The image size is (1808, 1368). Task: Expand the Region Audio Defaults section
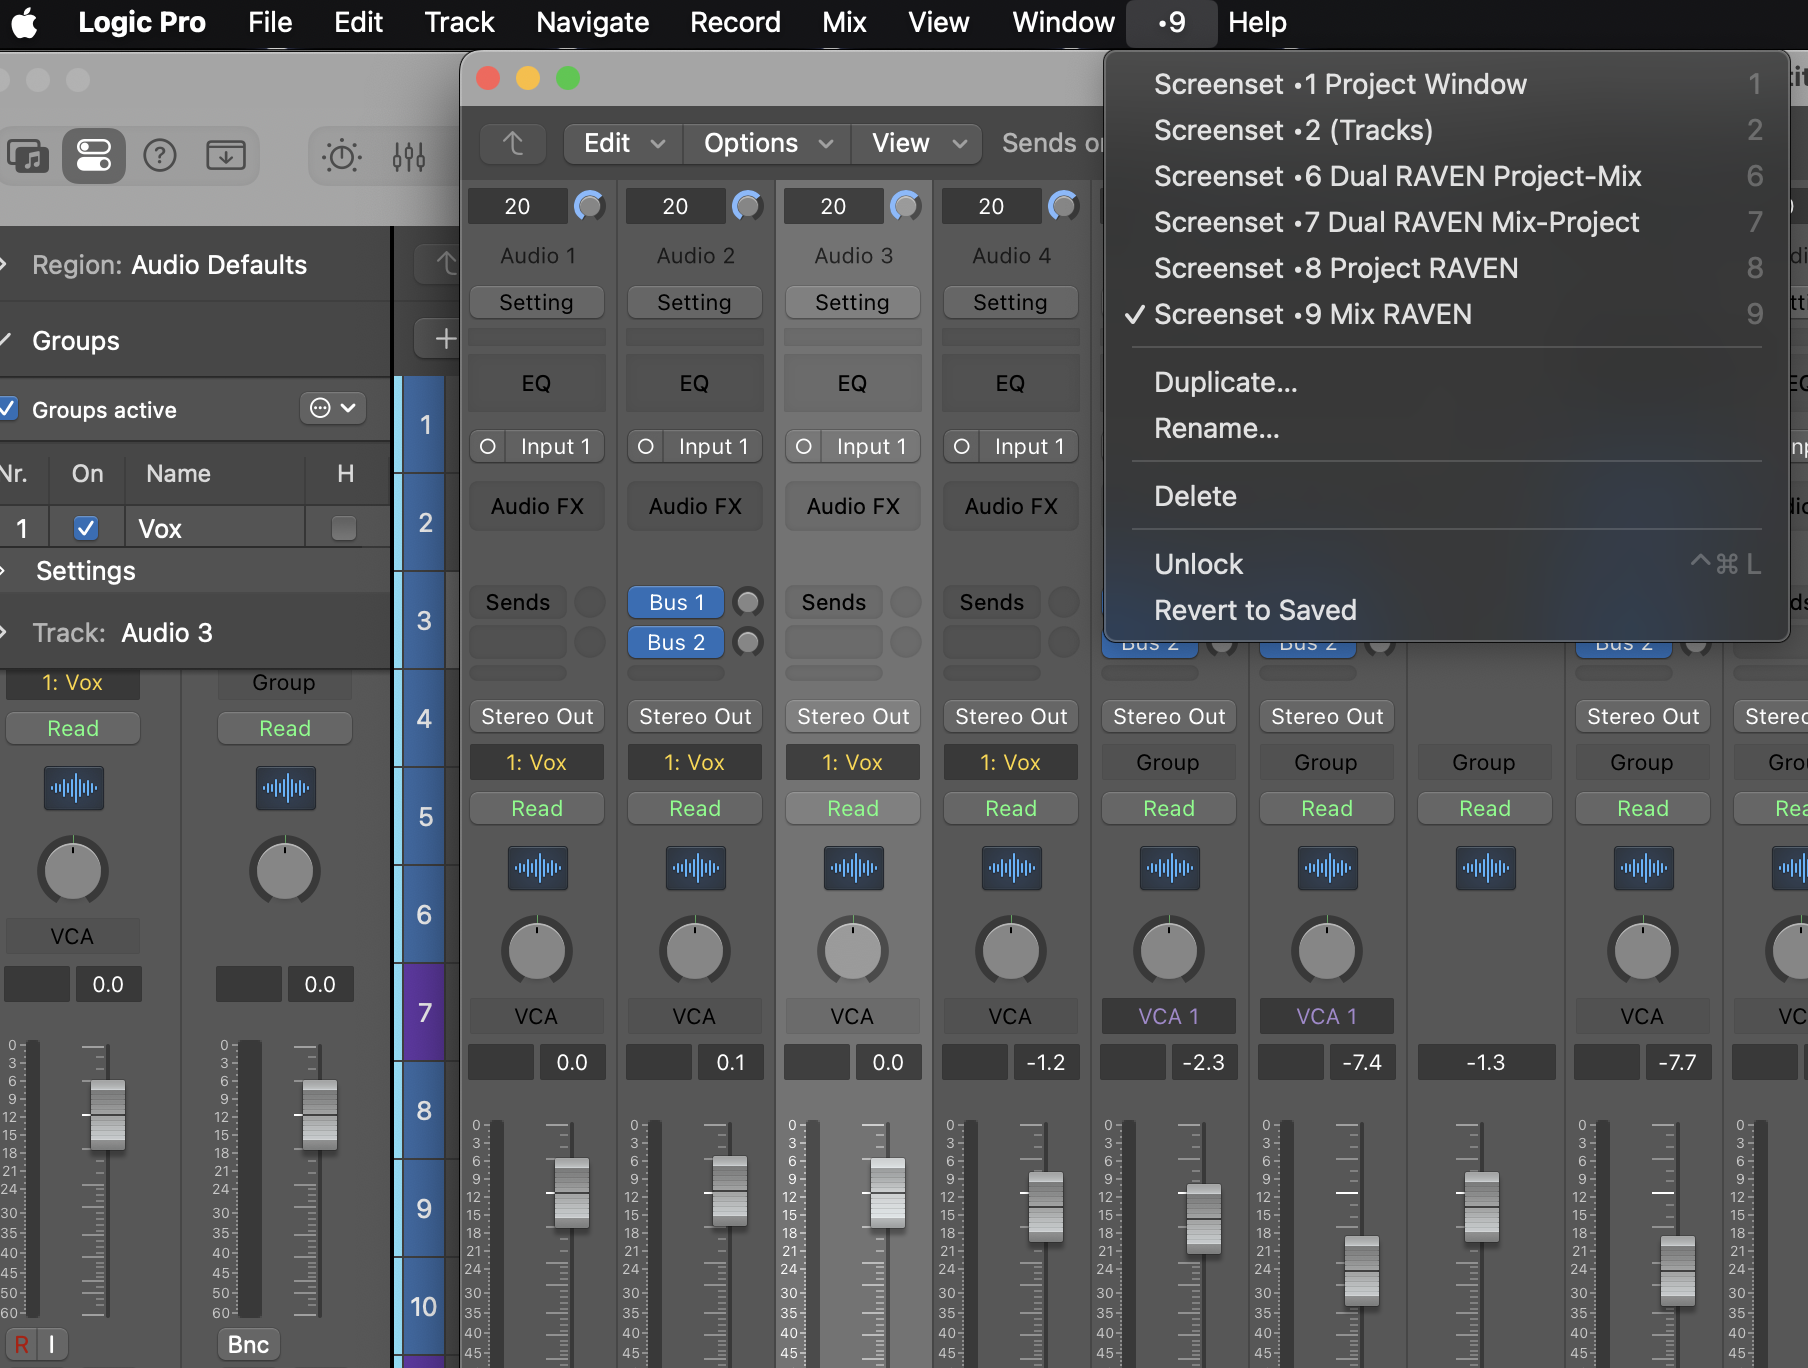(5, 264)
